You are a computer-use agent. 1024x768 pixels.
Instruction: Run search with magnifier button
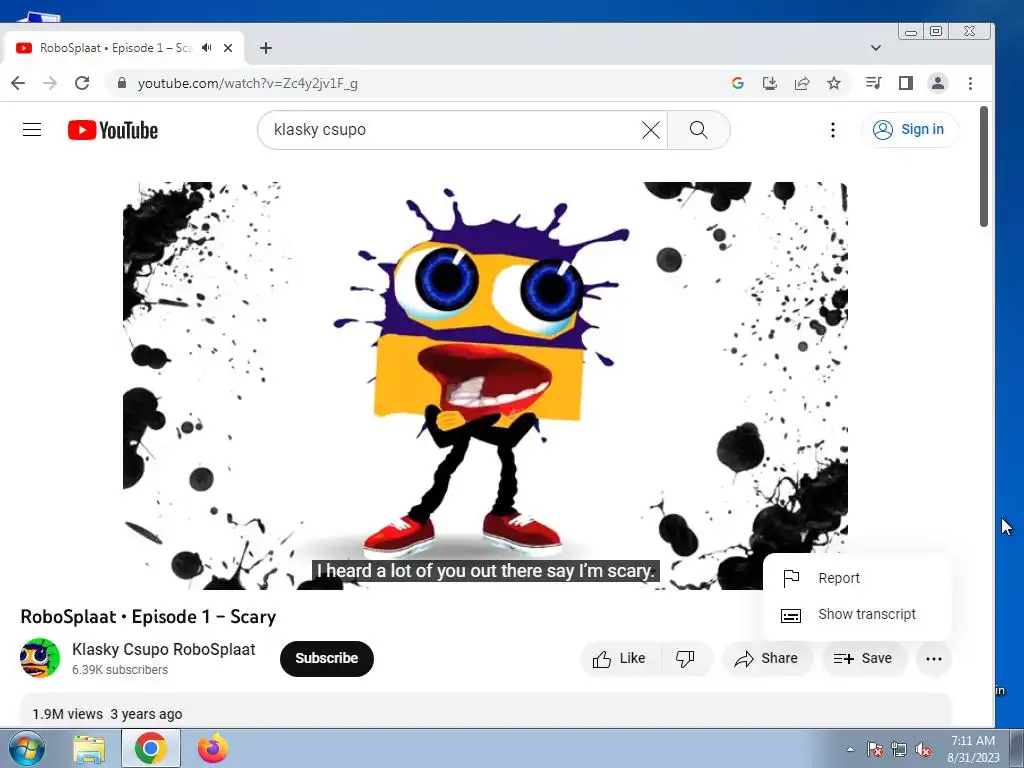coord(698,130)
